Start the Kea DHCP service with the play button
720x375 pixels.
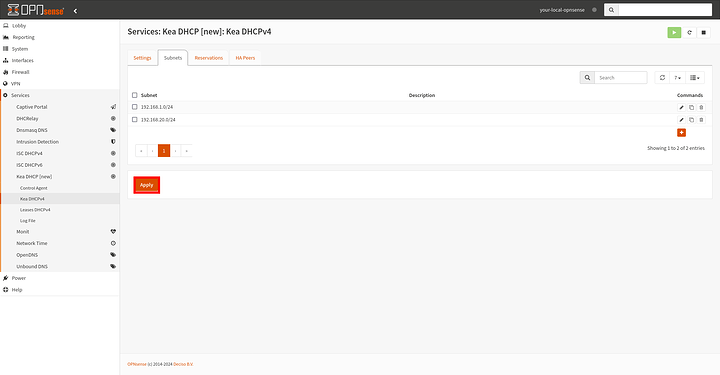pyautogui.click(x=674, y=33)
